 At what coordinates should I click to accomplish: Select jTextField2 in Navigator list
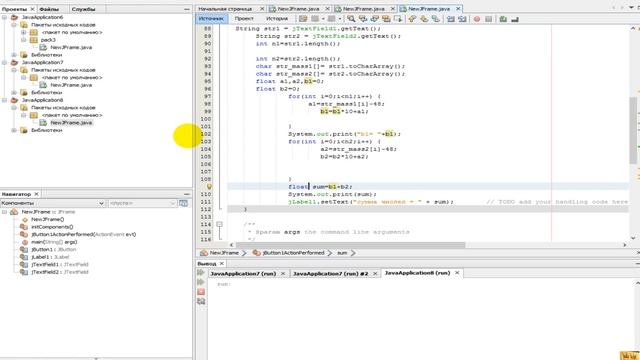coord(60,272)
